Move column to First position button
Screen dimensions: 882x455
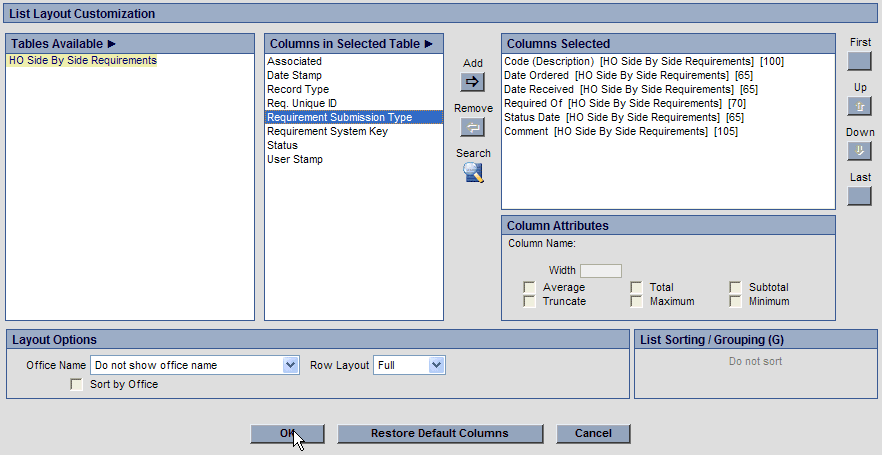point(859,61)
